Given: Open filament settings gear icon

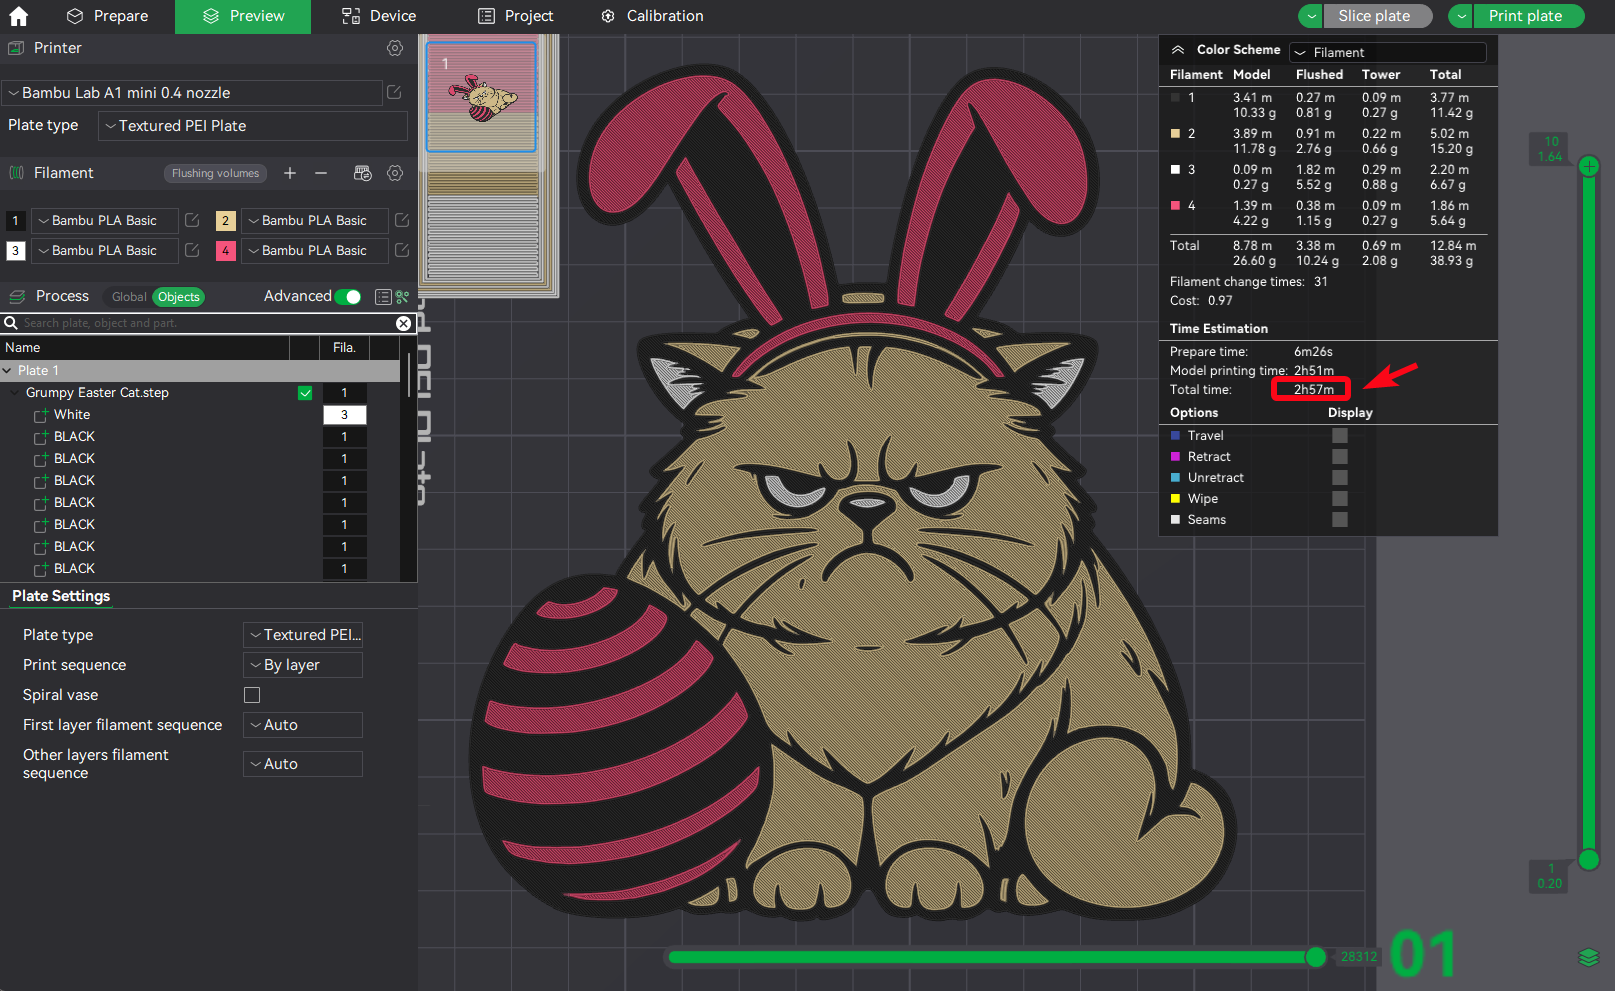Looking at the screenshot, I should coord(395,173).
